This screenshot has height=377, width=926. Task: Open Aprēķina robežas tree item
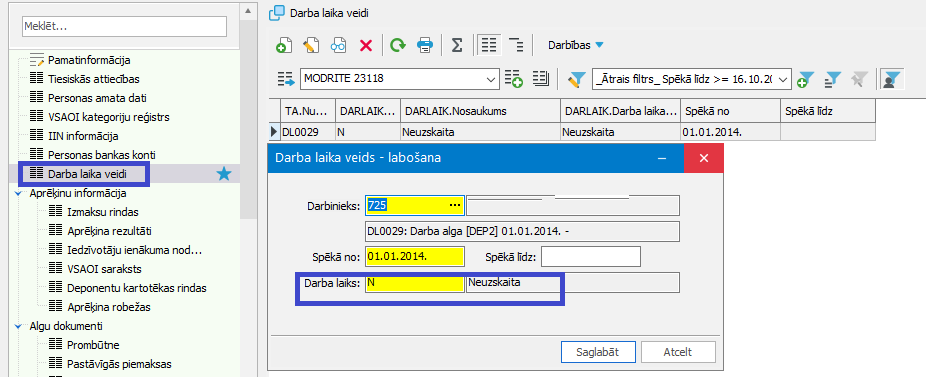(109, 307)
